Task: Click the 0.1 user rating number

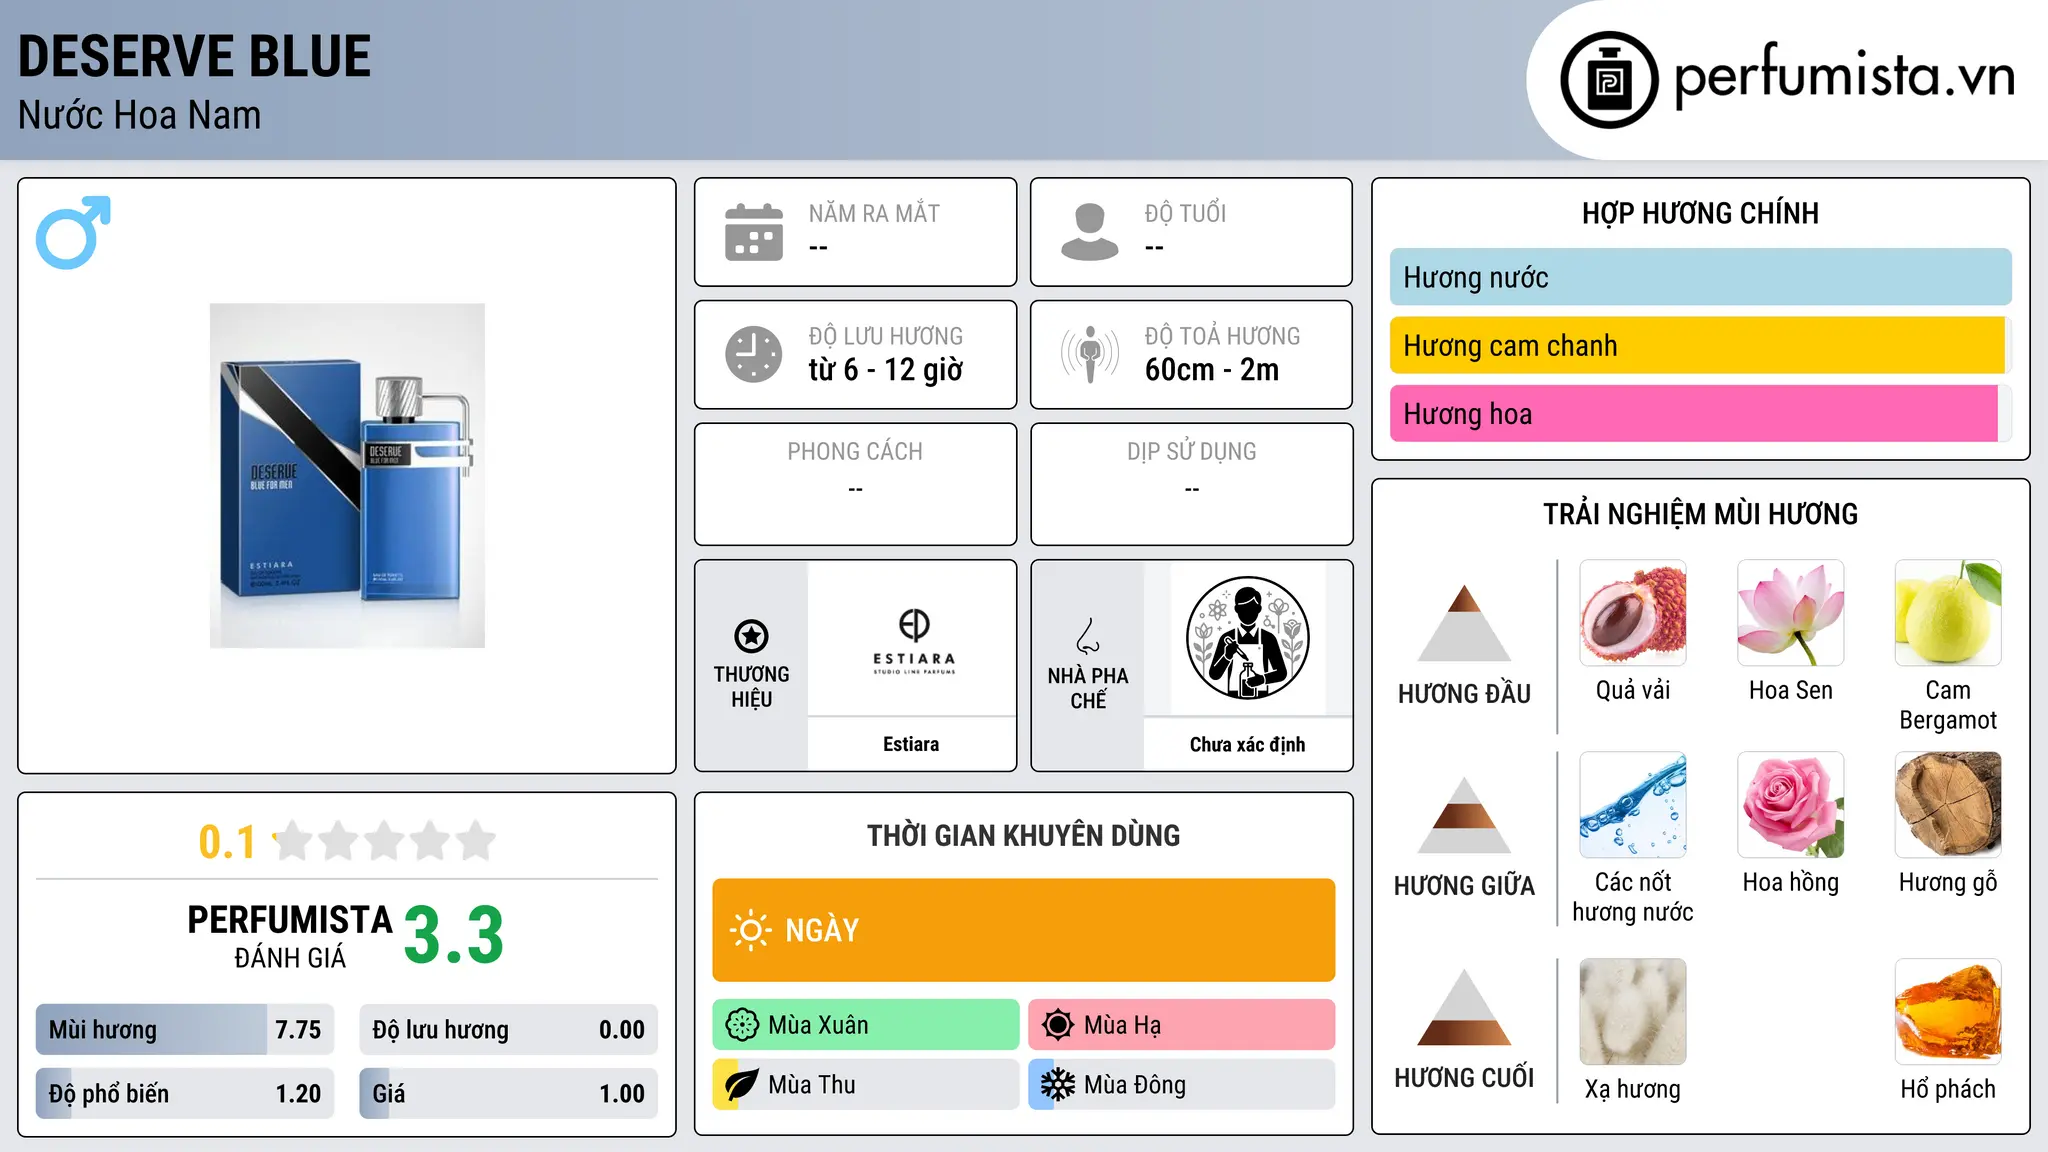Action: pos(227,842)
